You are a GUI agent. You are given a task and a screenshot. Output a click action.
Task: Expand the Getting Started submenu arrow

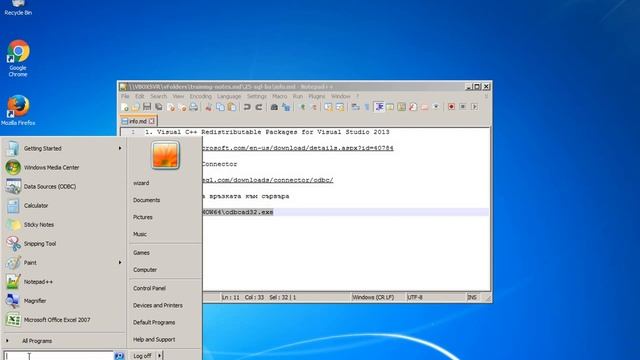(x=120, y=149)
